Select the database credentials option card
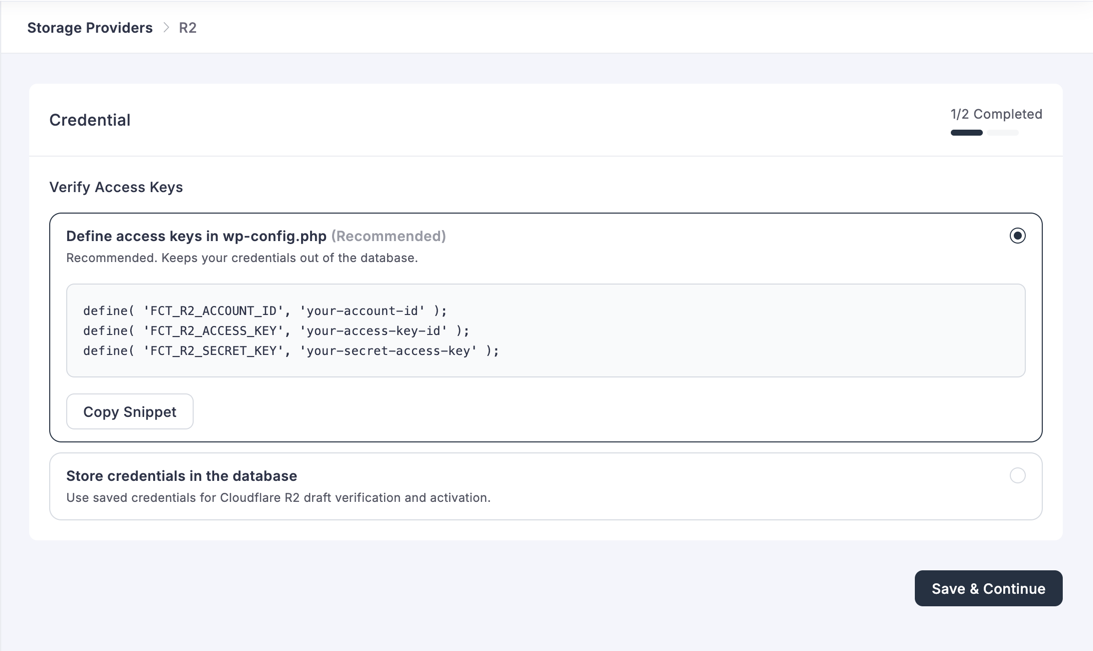1093x651 pixels. tap(546, 486)
